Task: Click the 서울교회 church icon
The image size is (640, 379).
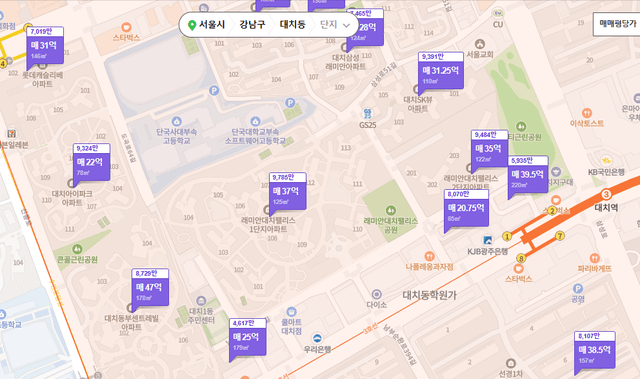Action: point(480,44)
